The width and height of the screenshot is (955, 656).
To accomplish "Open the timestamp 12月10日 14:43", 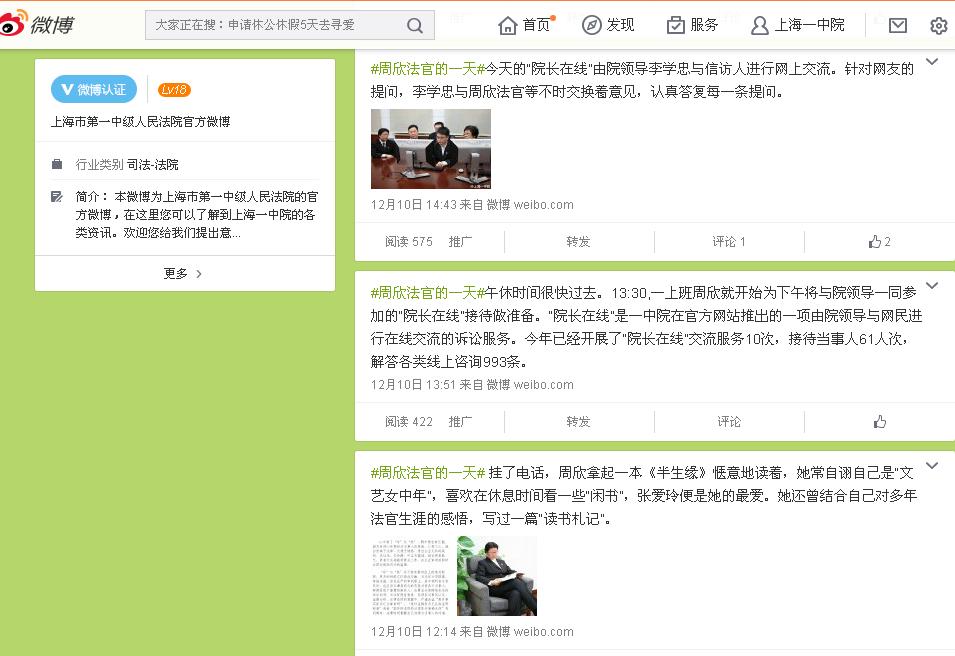I will 414,205.
